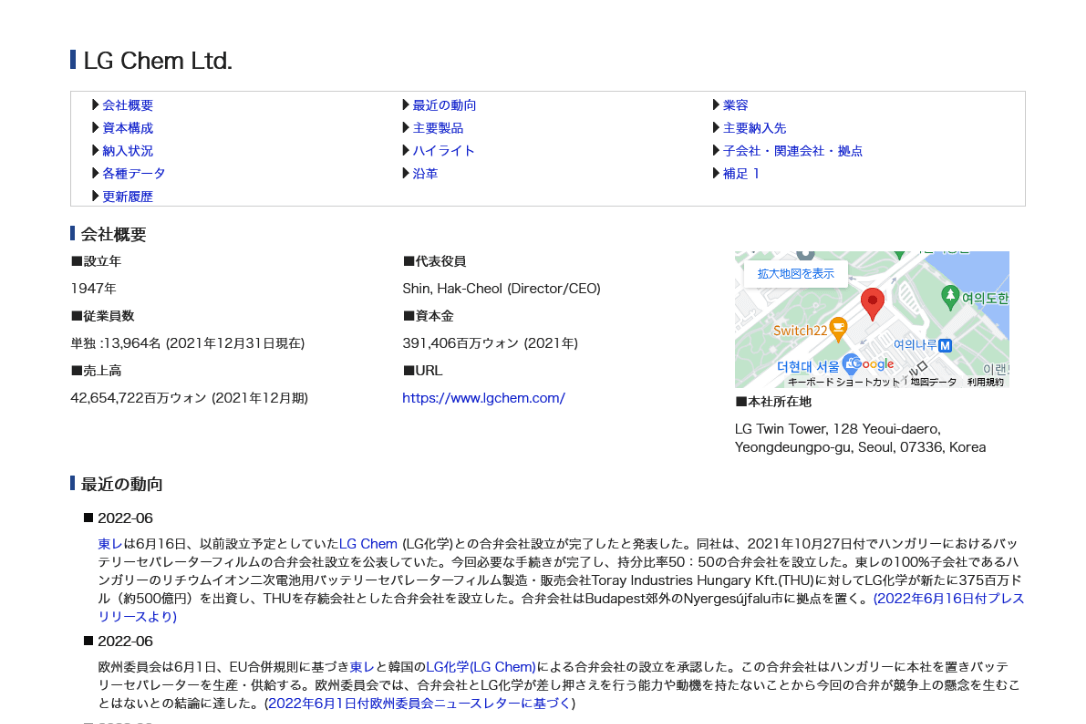This screenshot has width=1086, height=724.
Task: Click the 더현대 서울 map label
Action: tap(808, 367)
